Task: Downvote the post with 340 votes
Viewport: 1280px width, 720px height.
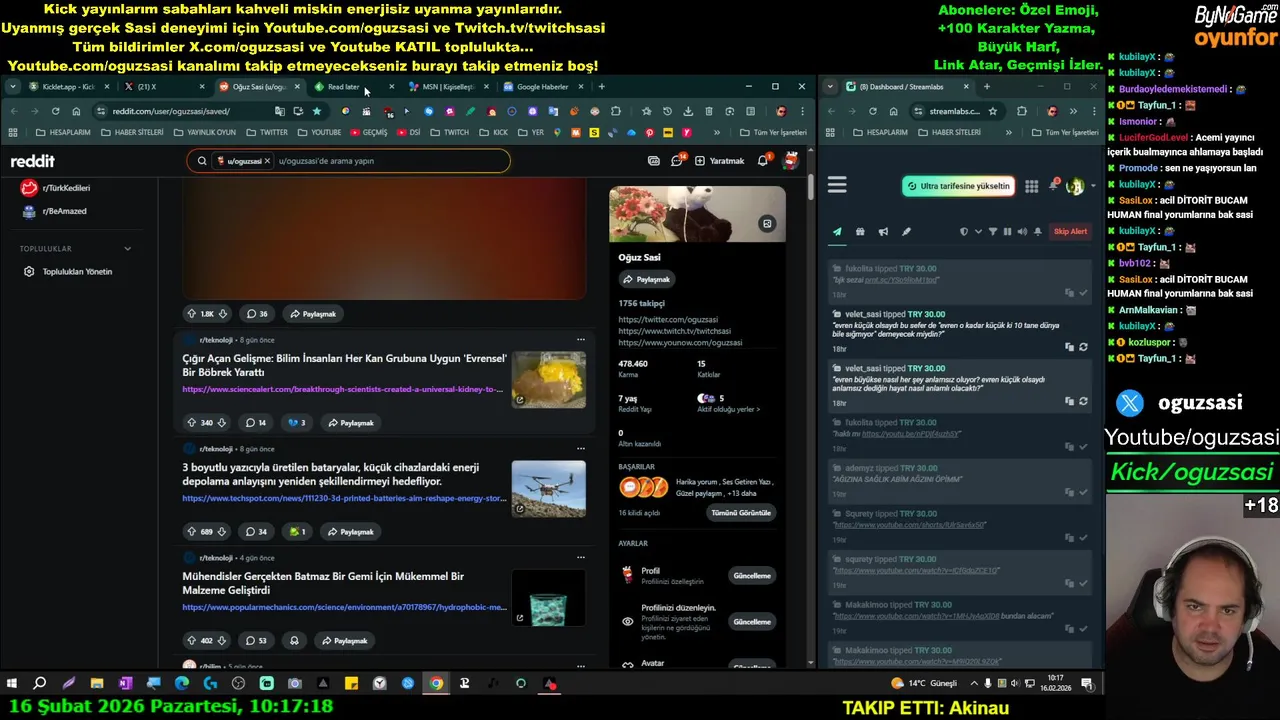Action: point(222,423)
